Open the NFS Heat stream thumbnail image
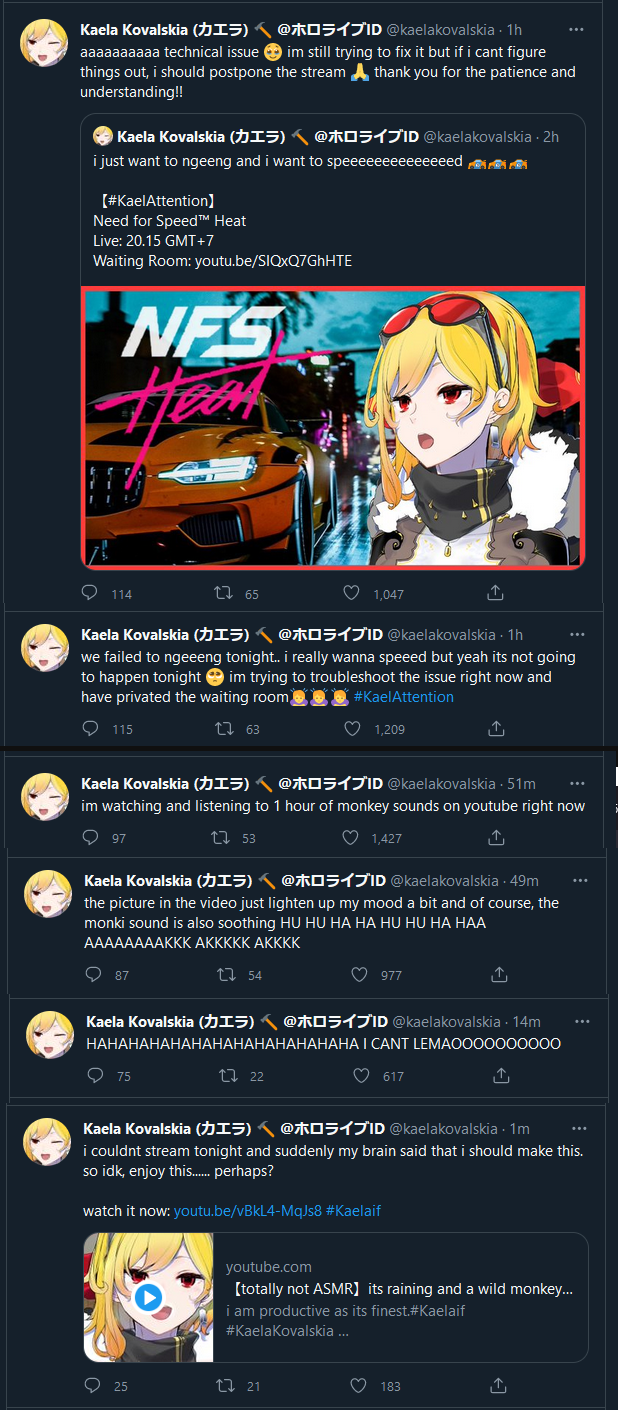Viewport: 618px width, 1410px height. tap(333, 427)
